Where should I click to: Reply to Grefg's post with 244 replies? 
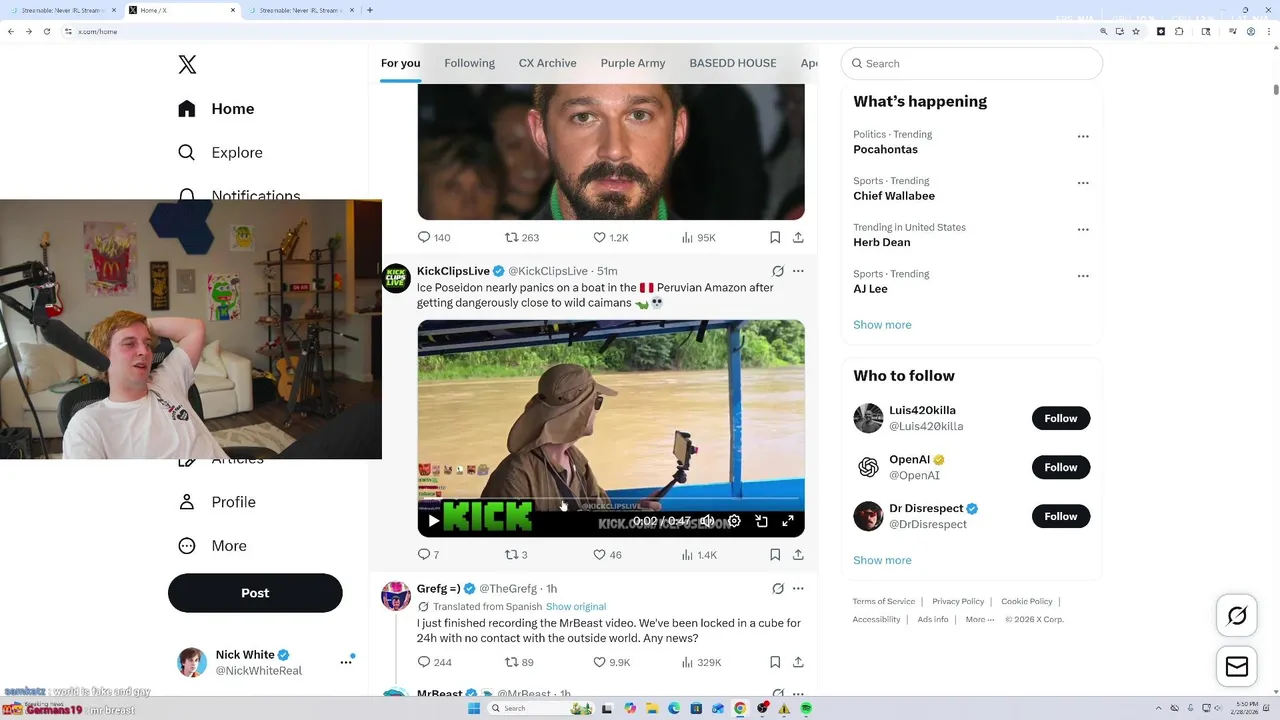[434, 662]
